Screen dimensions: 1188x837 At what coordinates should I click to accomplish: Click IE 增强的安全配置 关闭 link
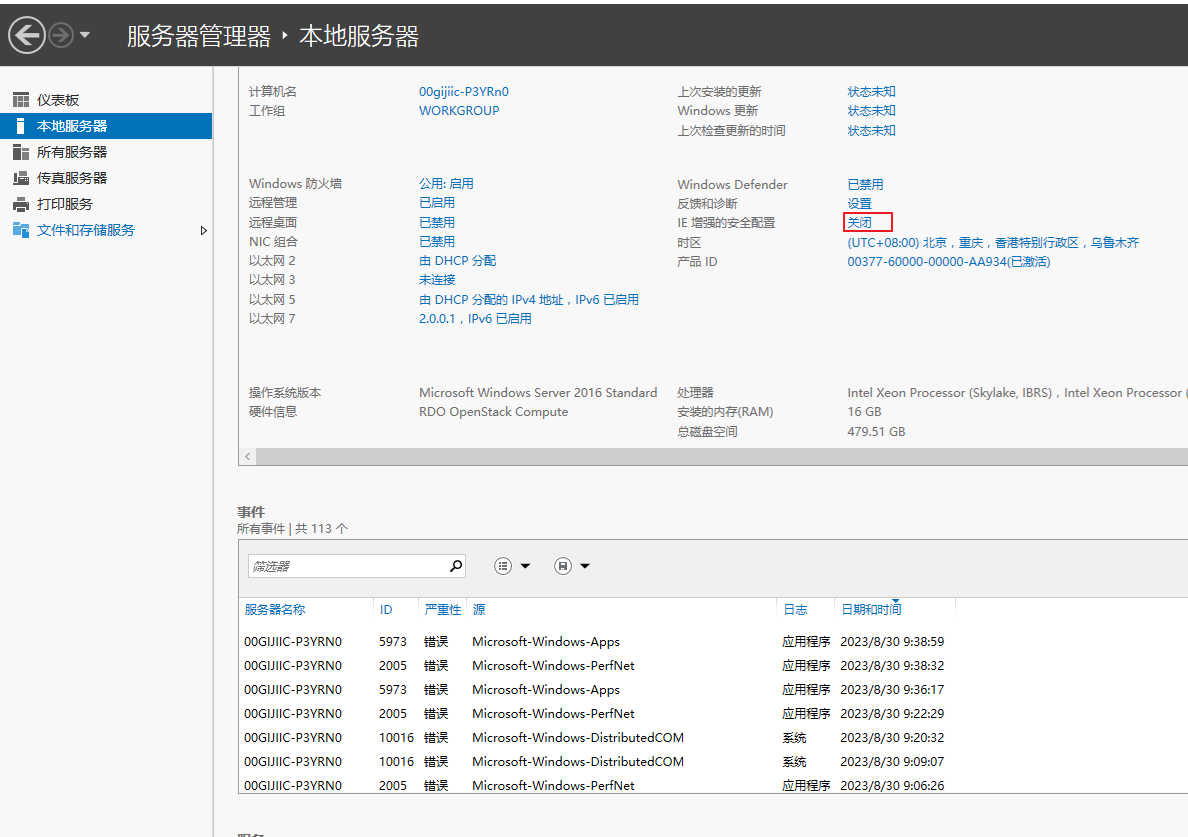point(860,223)
